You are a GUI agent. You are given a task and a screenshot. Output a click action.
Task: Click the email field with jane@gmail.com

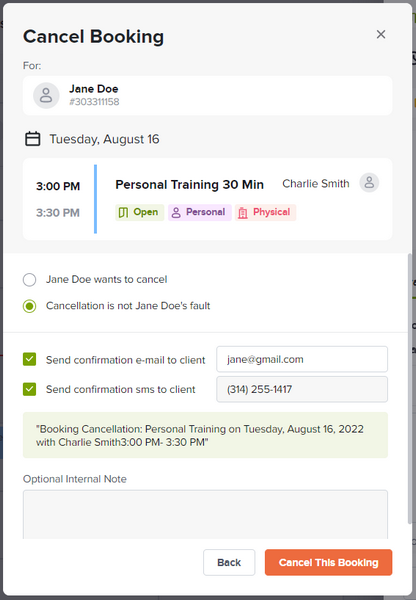pos(302,359)
